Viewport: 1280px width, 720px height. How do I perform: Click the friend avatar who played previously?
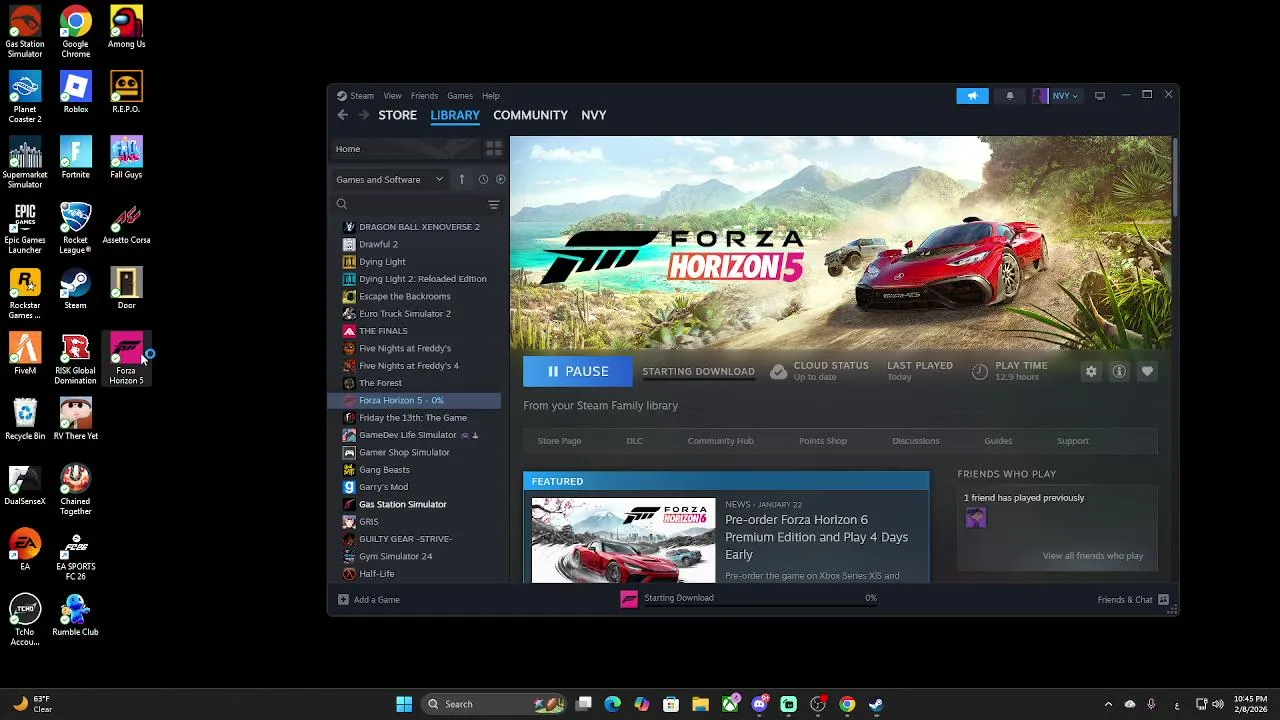click(x=976, y=517)
